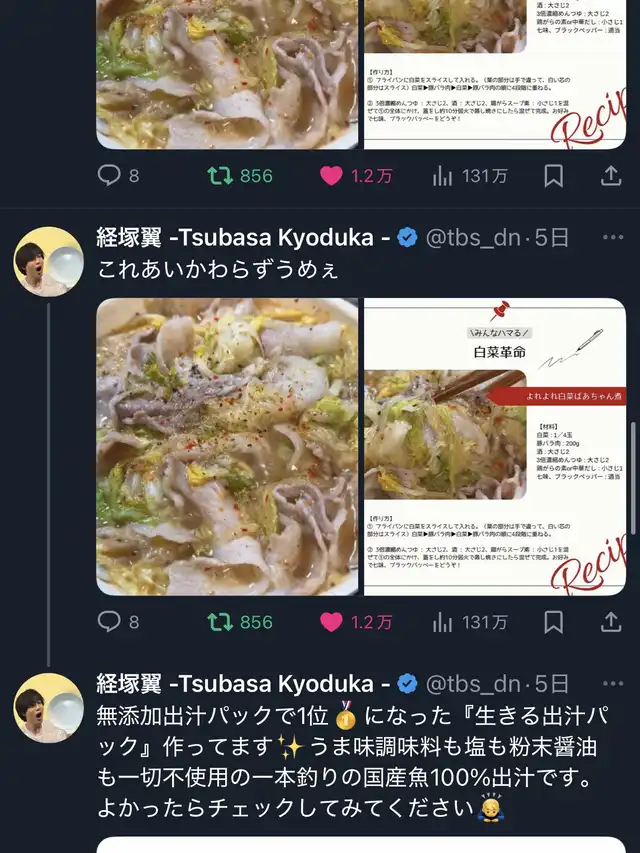640x853 pixels.
Task: Open profile avatar on bottom tweet
Action: [48, 708]
